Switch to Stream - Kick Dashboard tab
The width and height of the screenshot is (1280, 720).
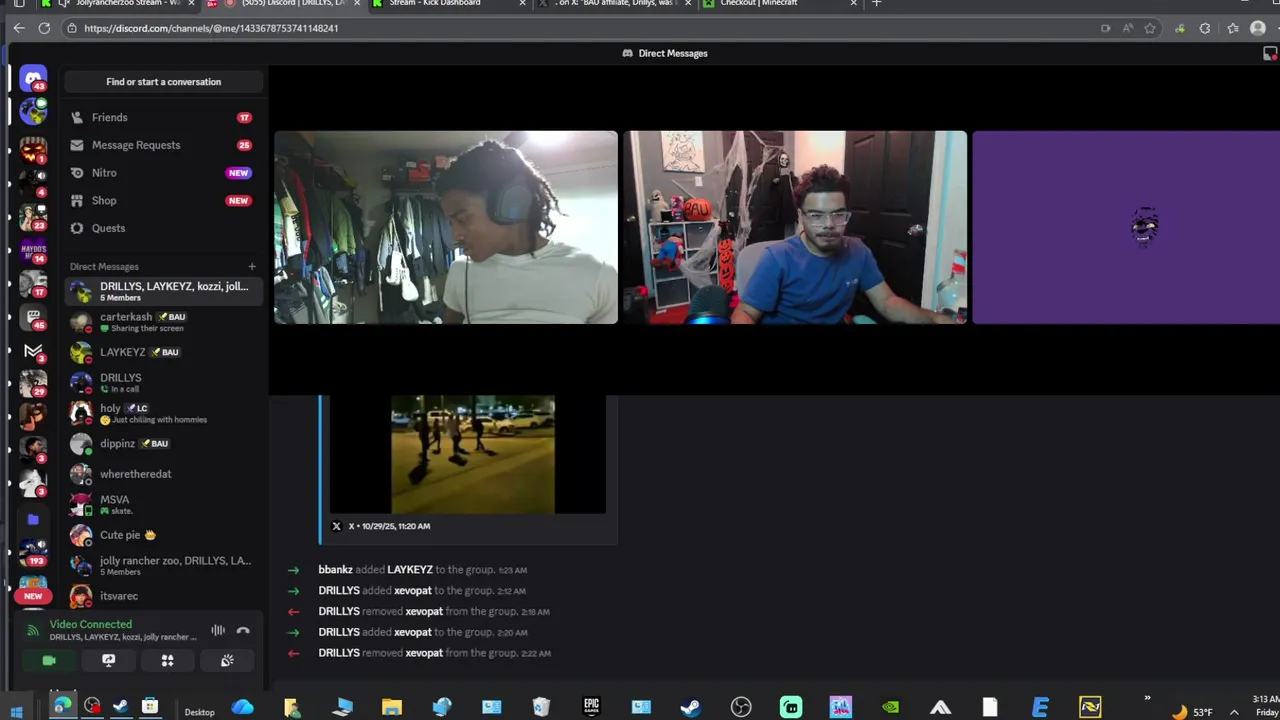[x=449, y=4]
